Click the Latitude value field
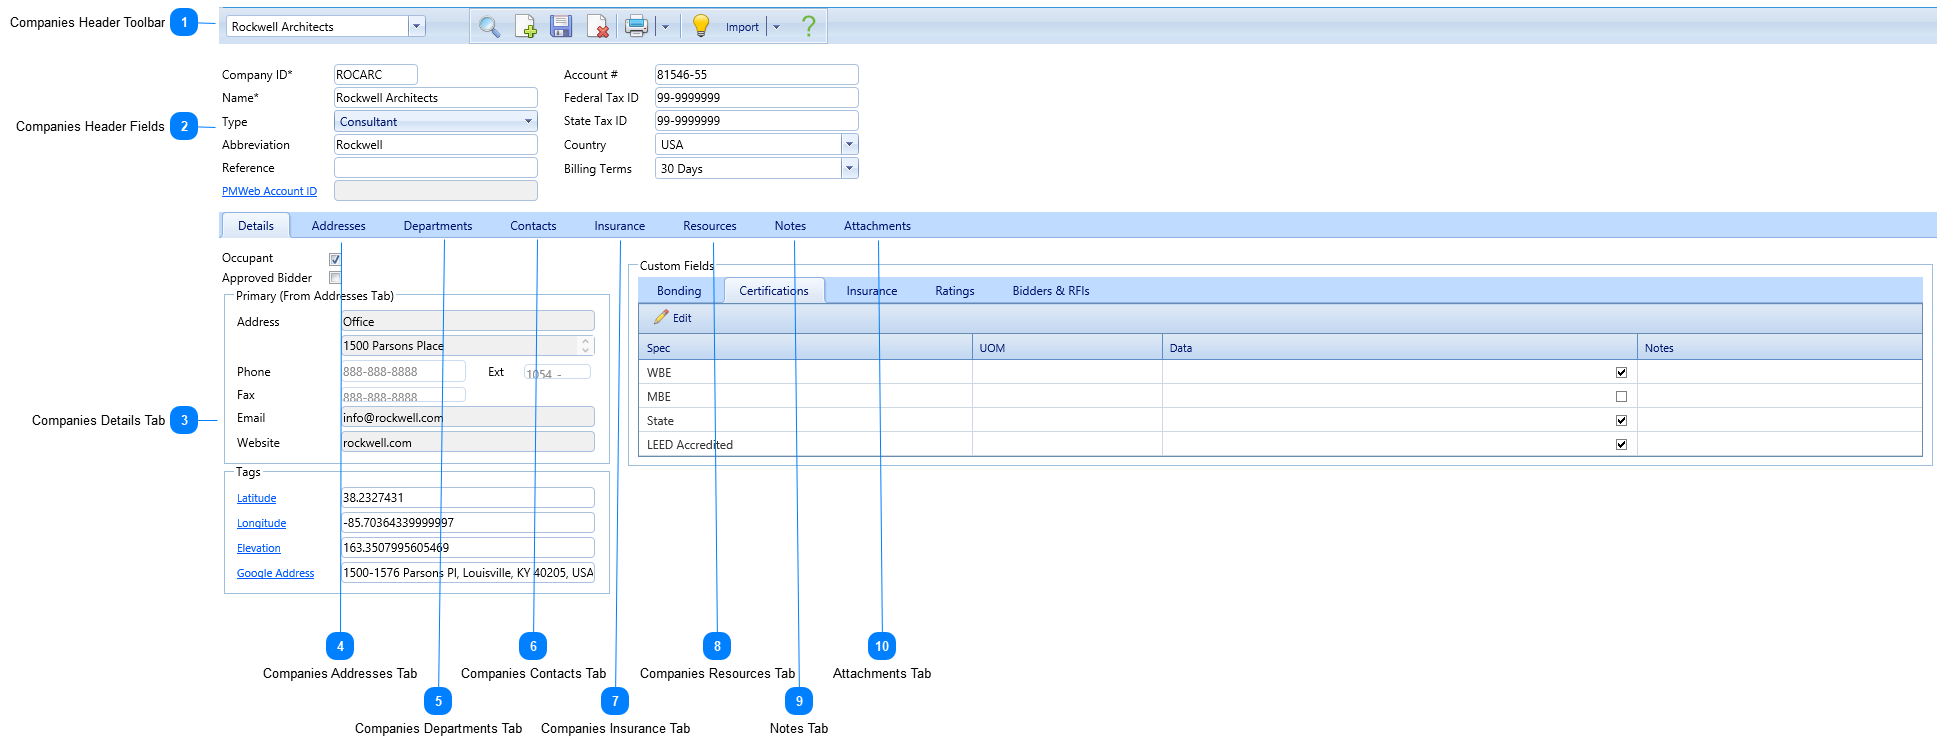The image size is (1945, 746). 468,497
